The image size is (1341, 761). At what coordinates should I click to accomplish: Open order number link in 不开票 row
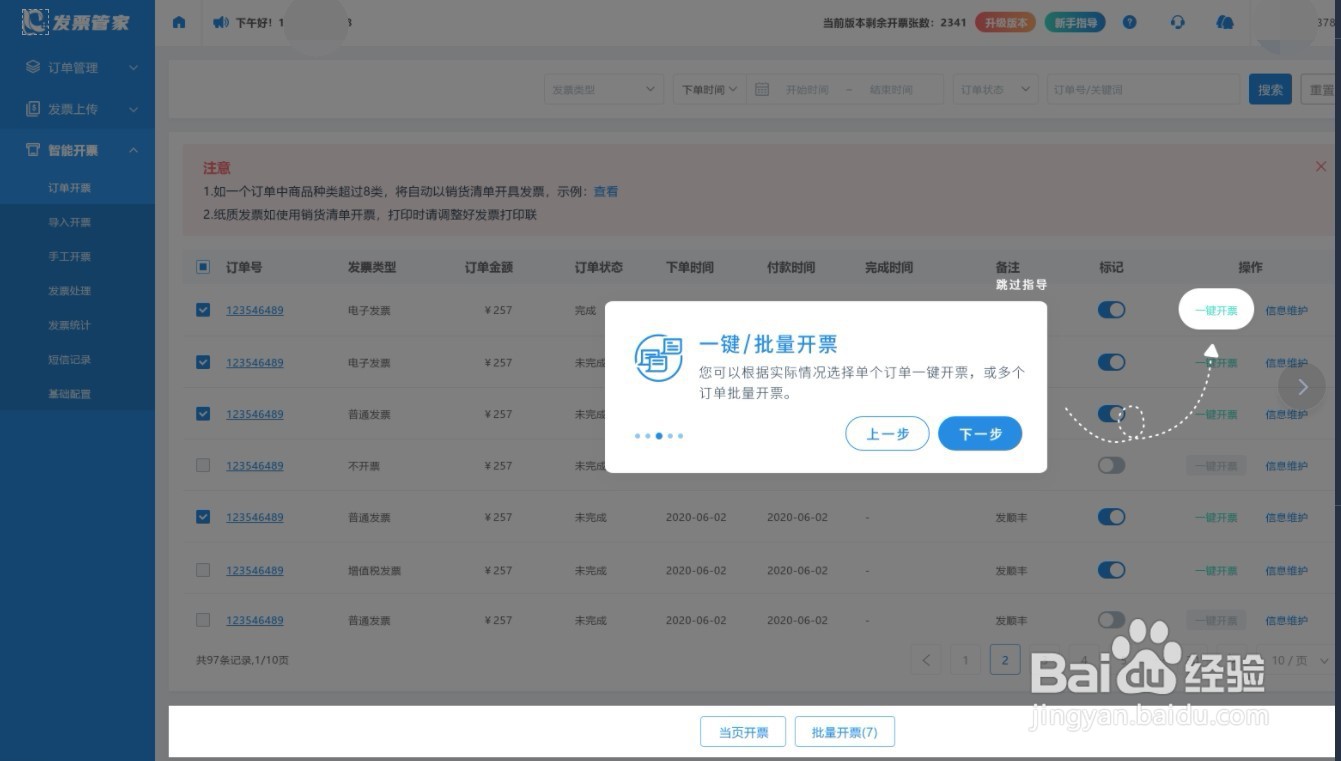(255, 466)
